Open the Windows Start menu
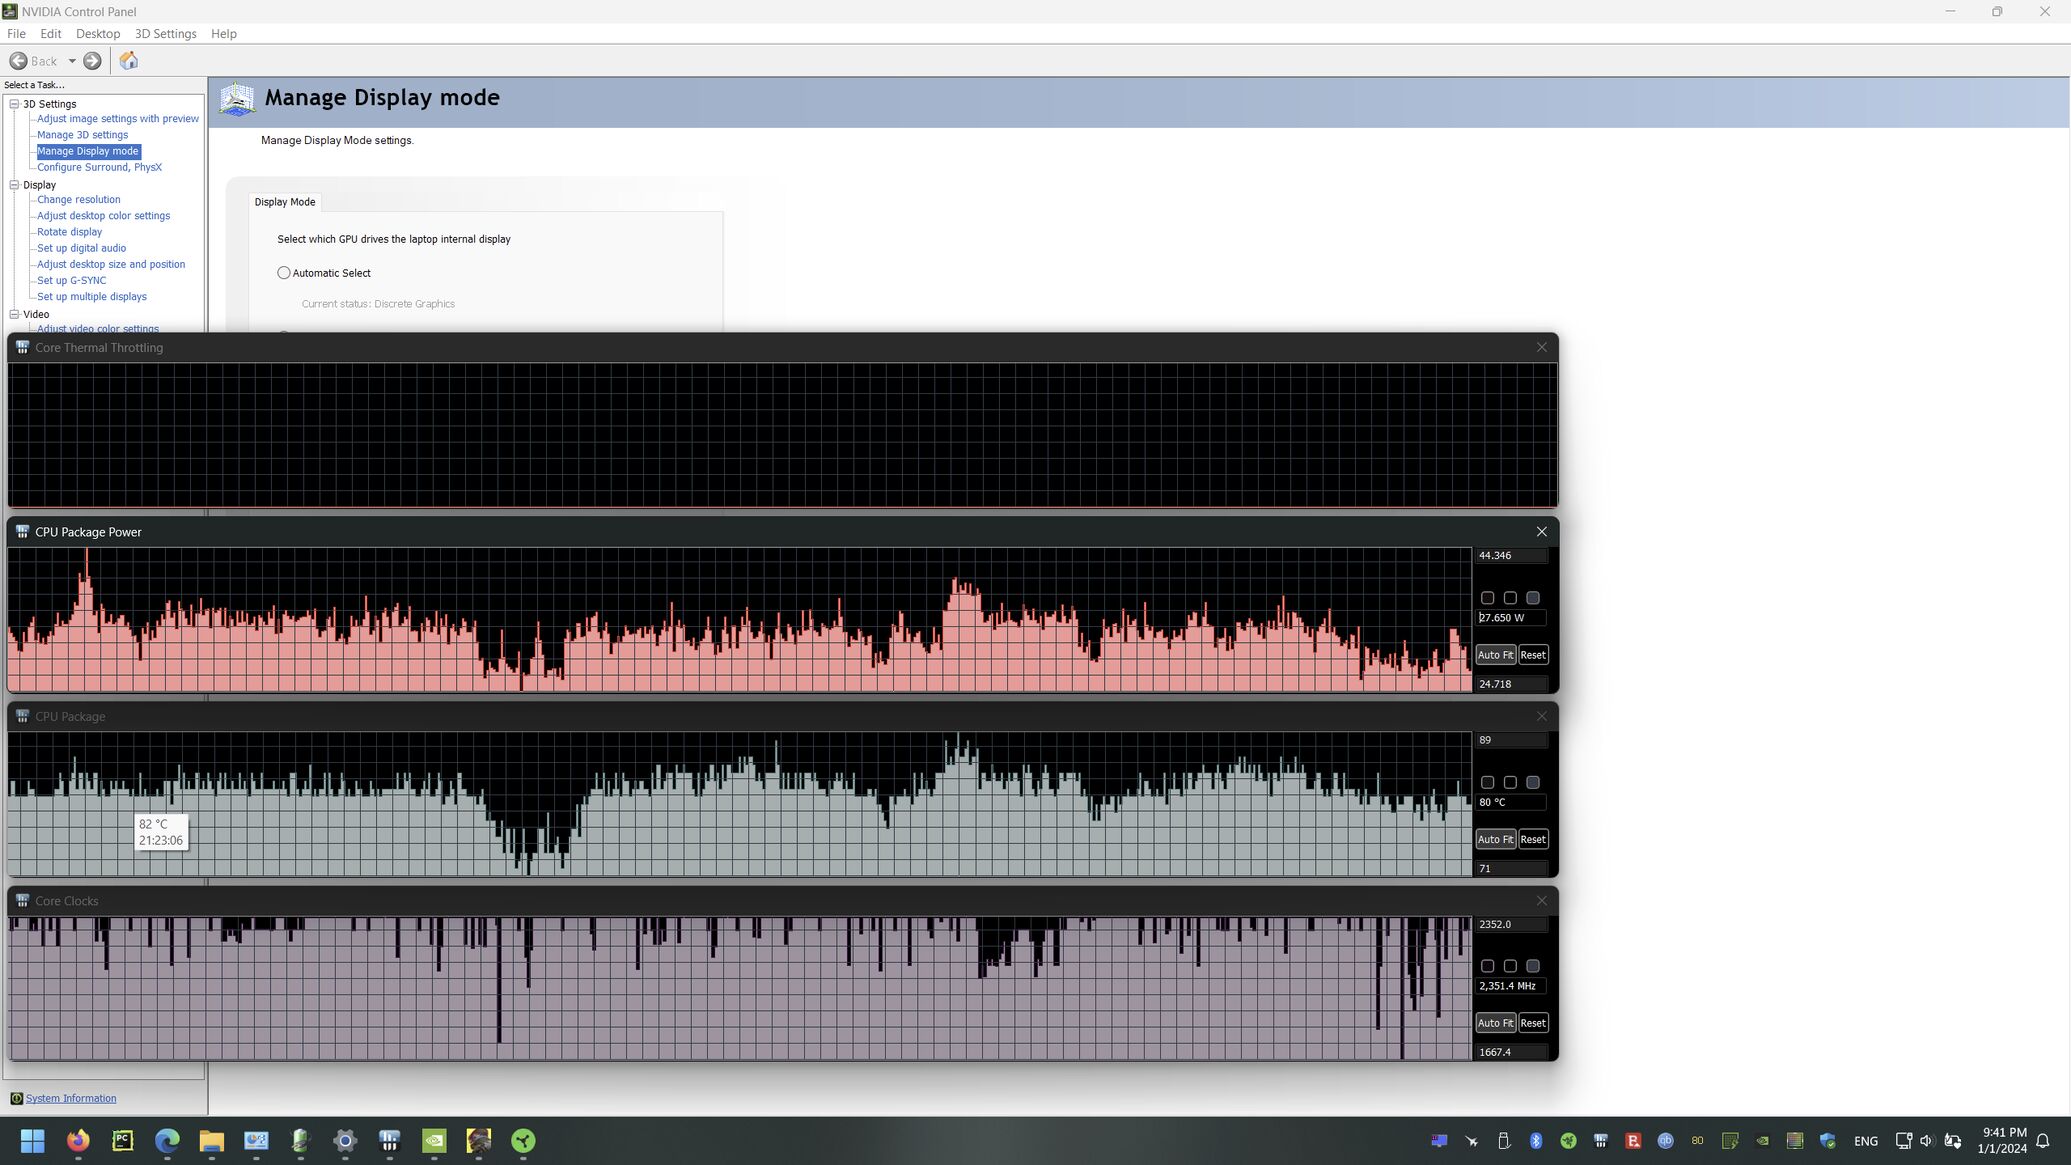 pos(33,1140)
